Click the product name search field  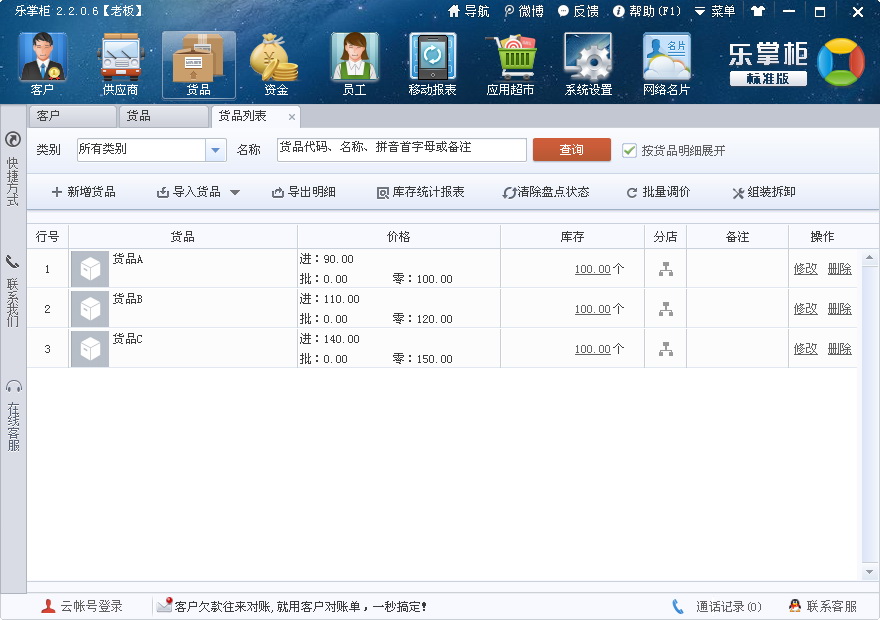[x=402, y=150]
